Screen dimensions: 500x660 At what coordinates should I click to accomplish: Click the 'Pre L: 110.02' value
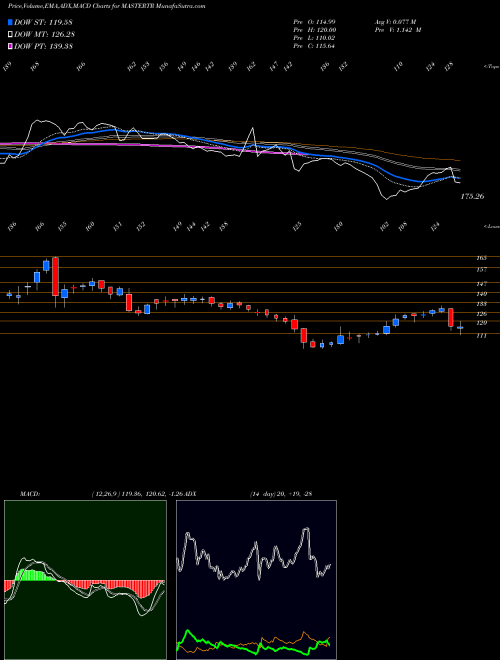pyautogui.click(x=314, y=38)
